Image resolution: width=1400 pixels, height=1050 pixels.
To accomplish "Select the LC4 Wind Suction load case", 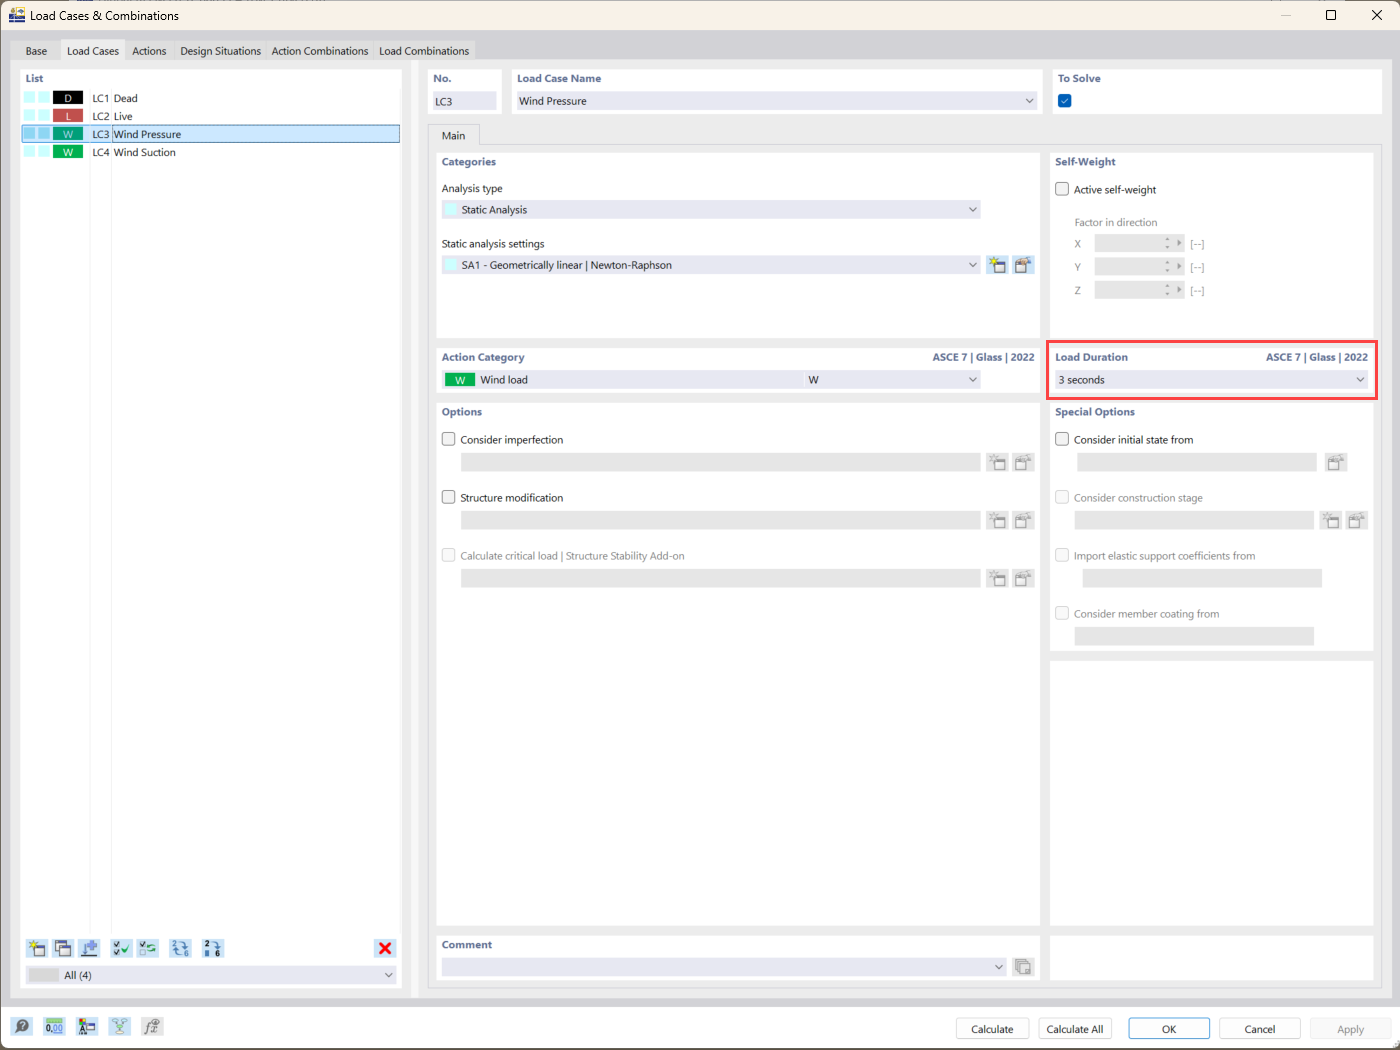I will (145, 152).
